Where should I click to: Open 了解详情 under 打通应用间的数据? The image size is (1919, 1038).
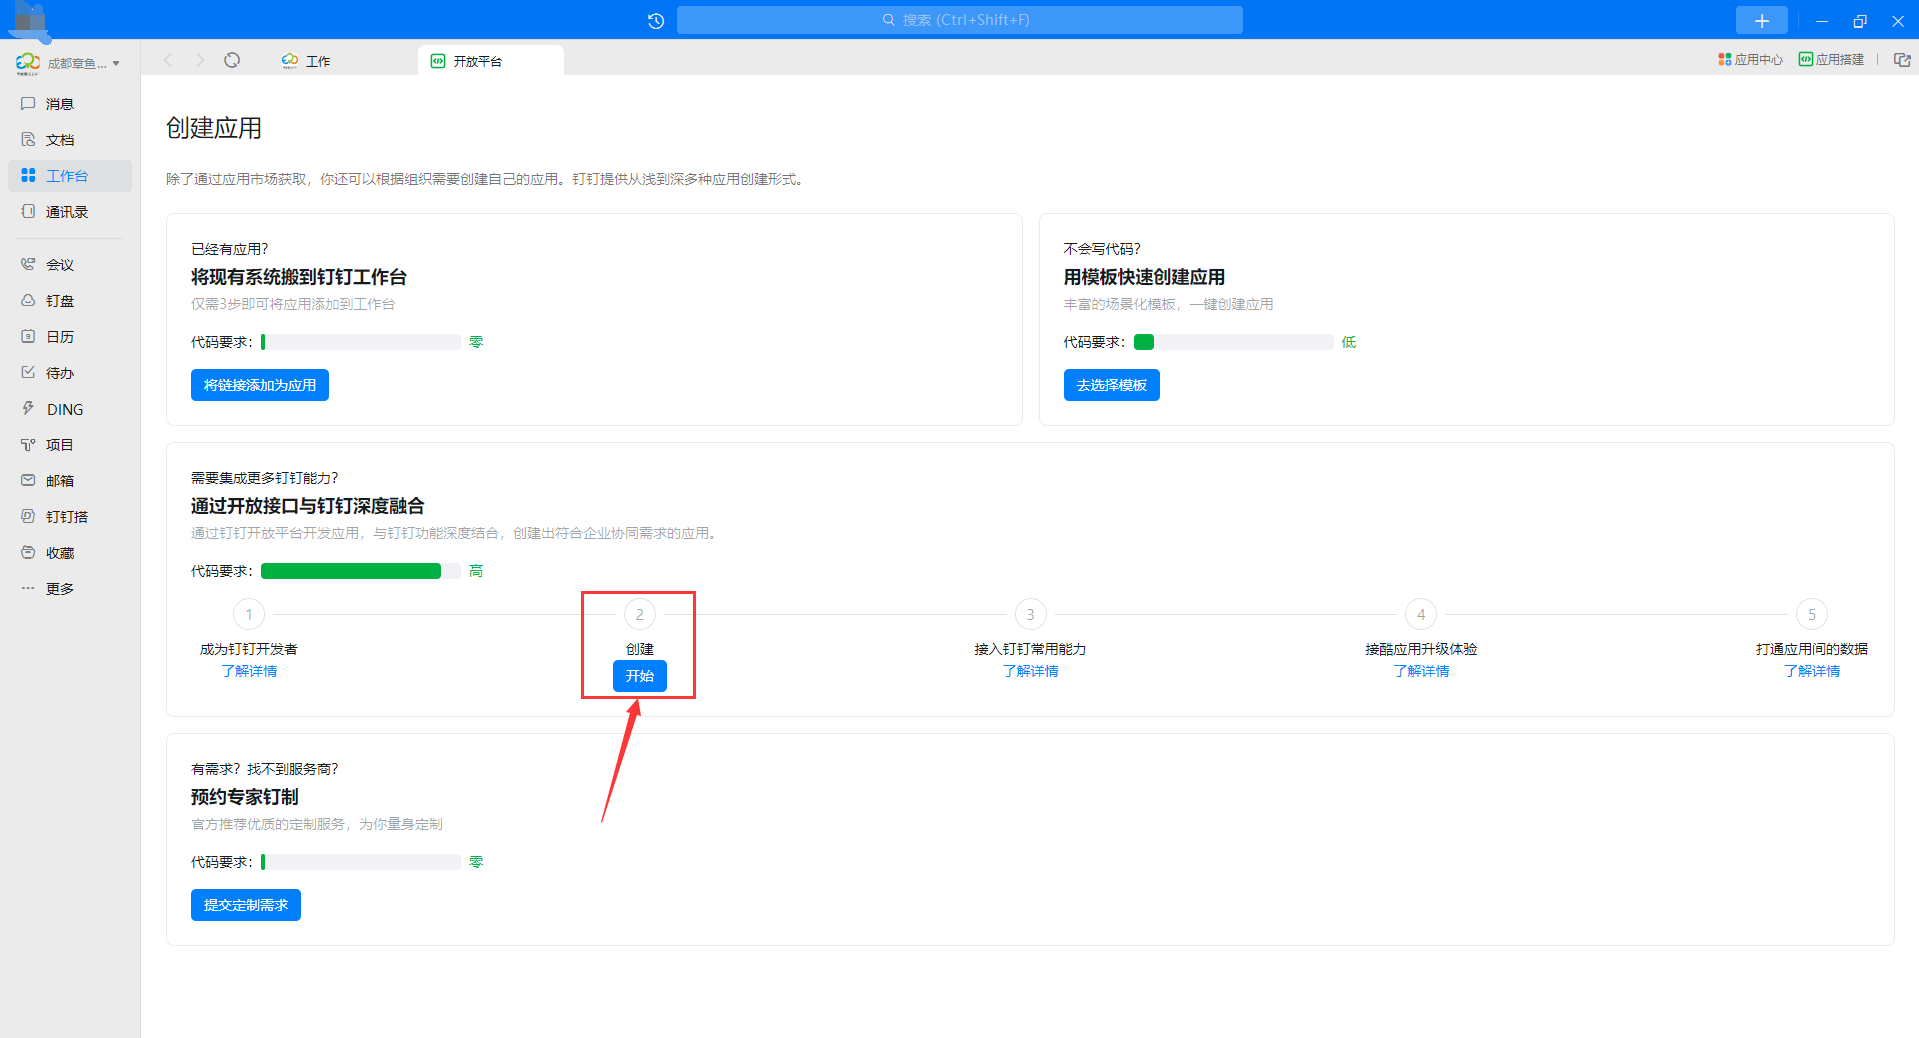pyautogui.click(x=1812, y=671)
